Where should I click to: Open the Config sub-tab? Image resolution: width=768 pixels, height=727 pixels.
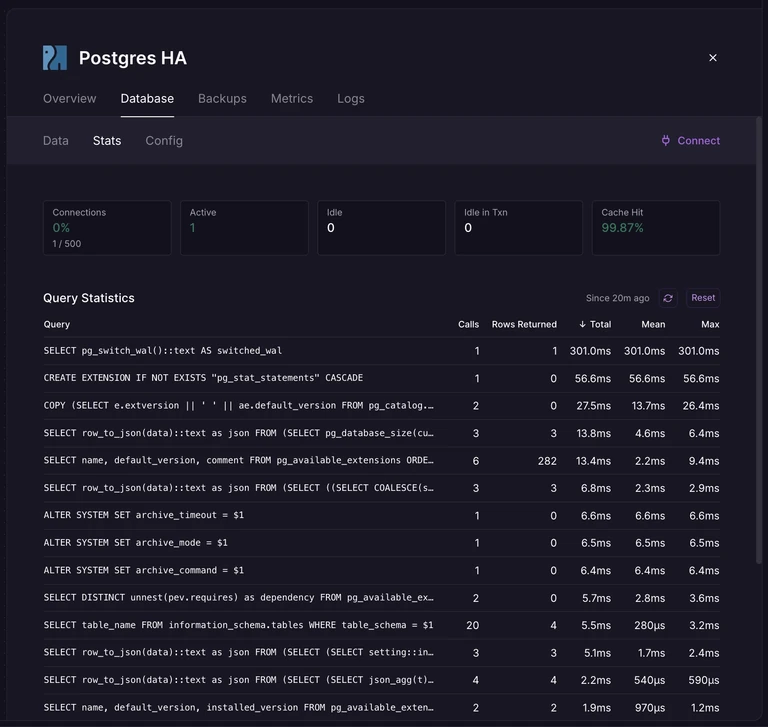(x=164, y=141)
